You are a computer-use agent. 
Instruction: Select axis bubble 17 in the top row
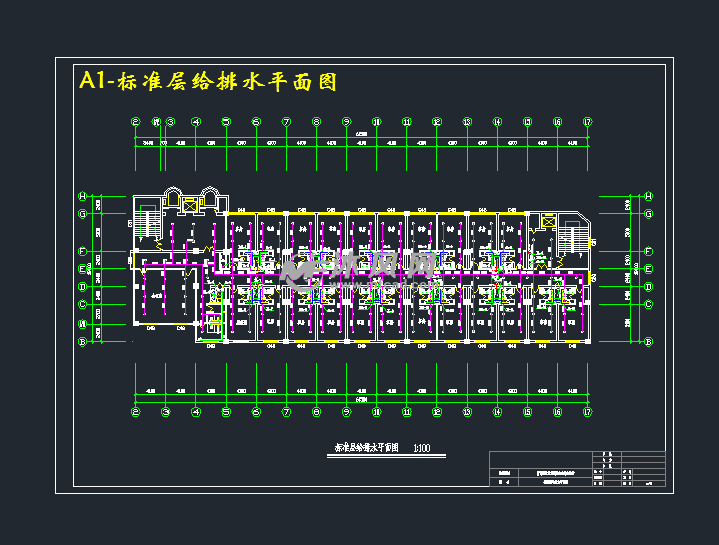(x=587, y=122)
